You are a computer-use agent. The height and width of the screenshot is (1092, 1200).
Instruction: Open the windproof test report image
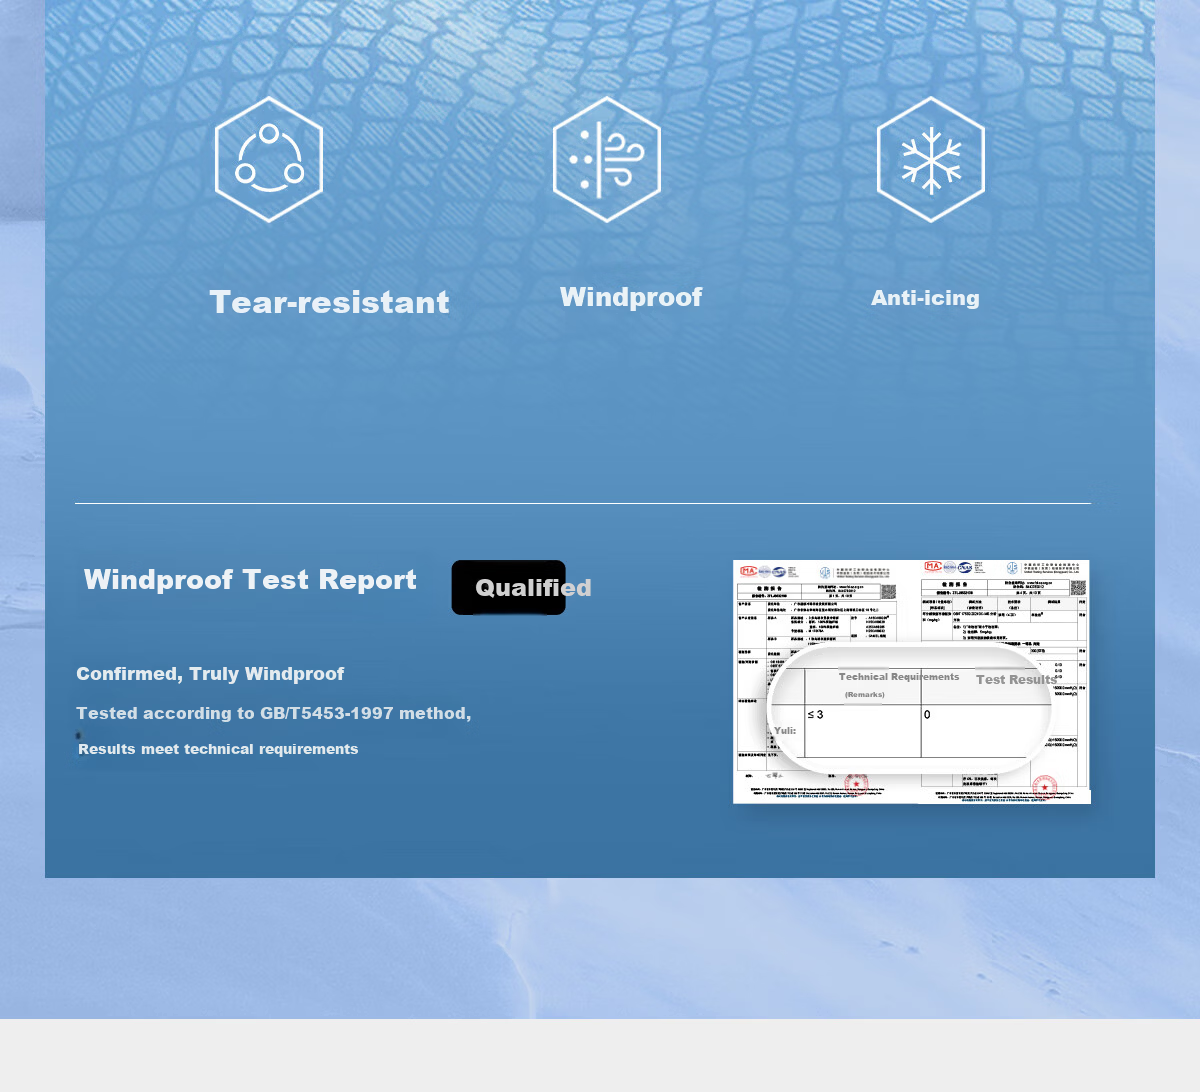(912, 681)
